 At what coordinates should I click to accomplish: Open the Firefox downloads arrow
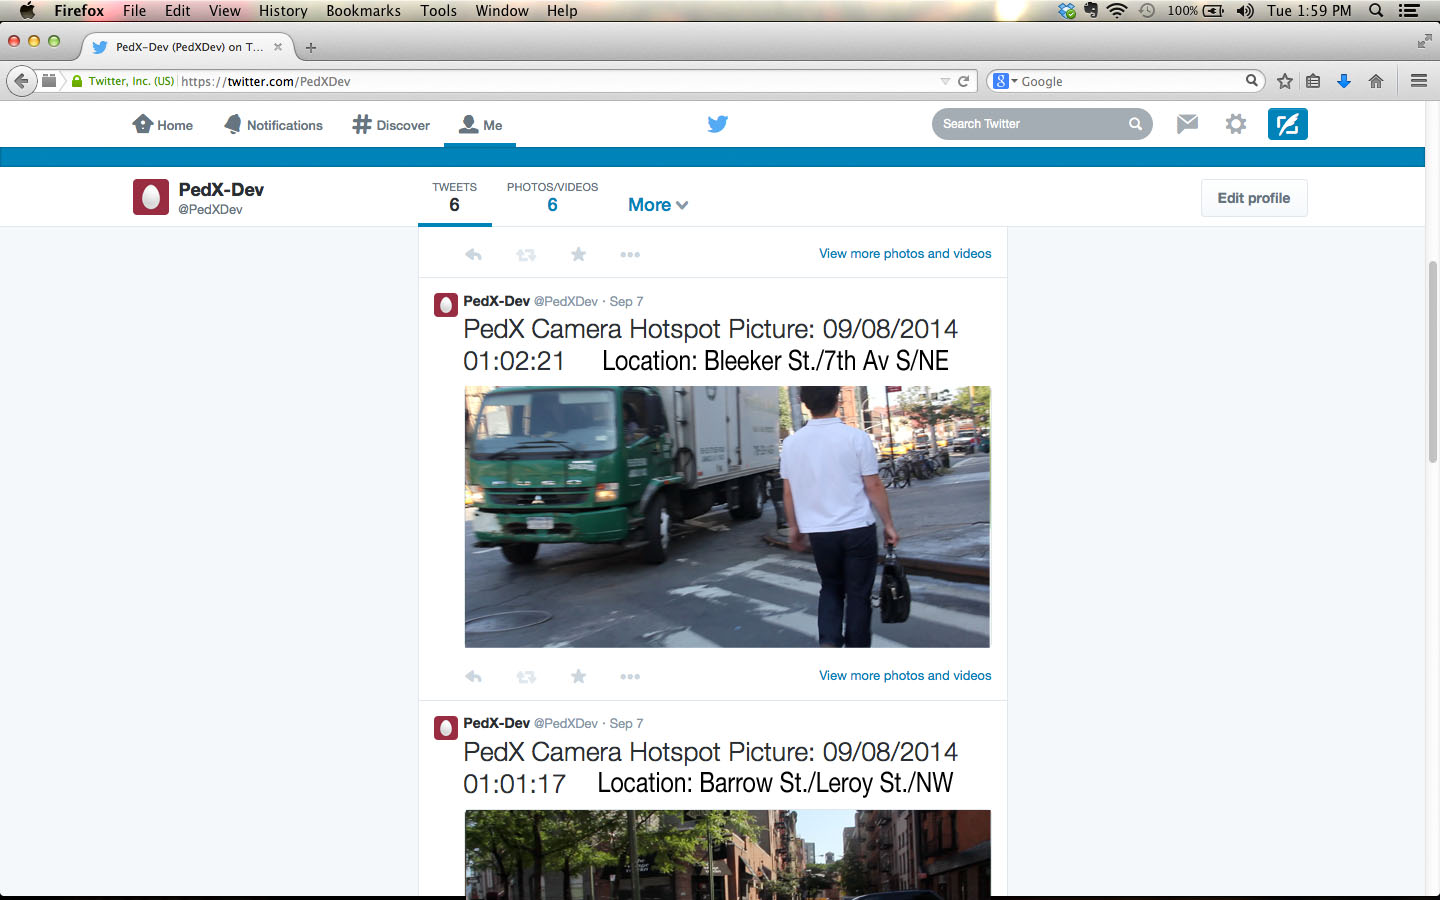tap(1344, 81)
